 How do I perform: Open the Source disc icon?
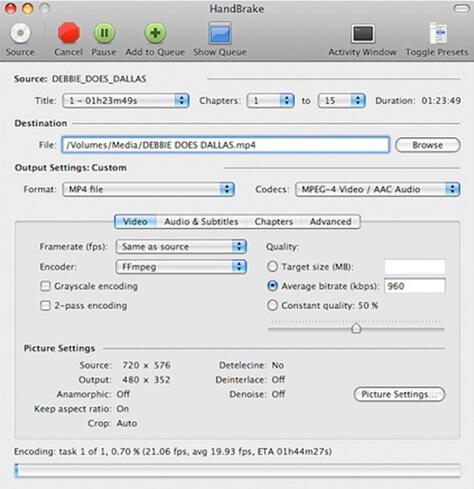pos(20,33)
